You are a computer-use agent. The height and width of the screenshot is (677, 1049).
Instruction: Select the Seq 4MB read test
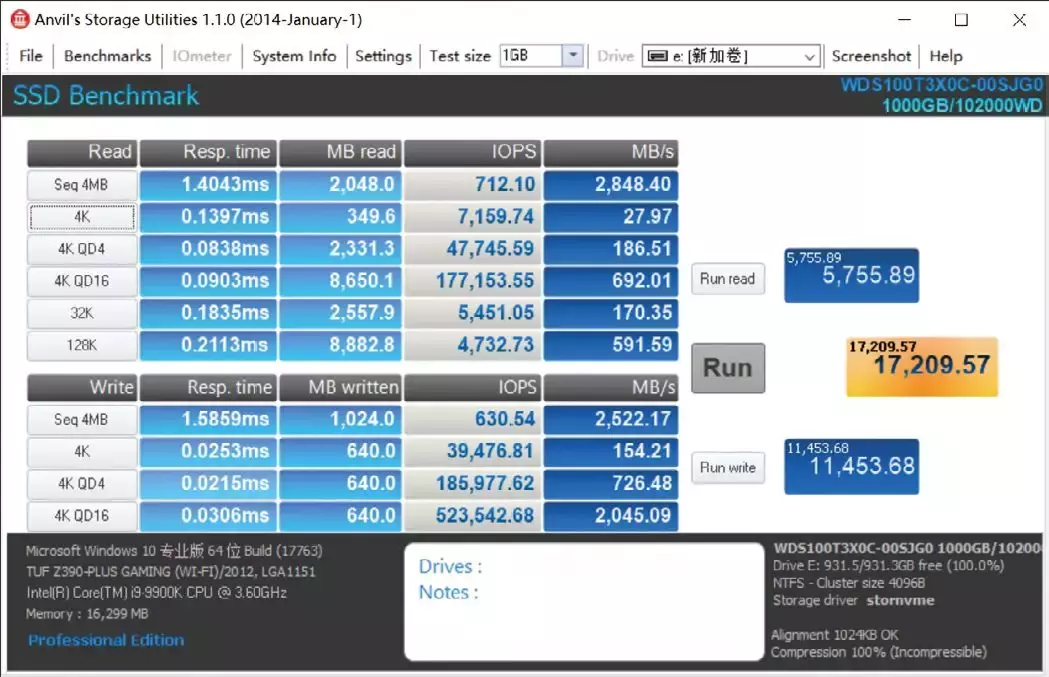pyautogui.click(x=81, y=185)
